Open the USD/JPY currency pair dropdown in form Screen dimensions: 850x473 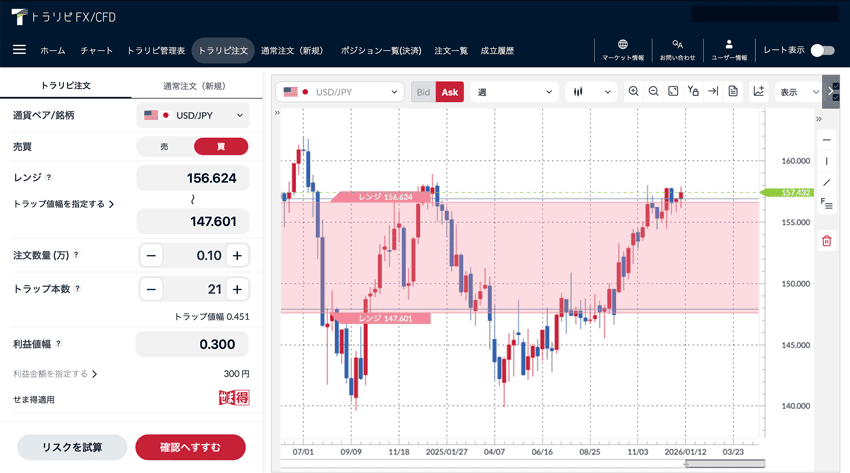[193, 116]
